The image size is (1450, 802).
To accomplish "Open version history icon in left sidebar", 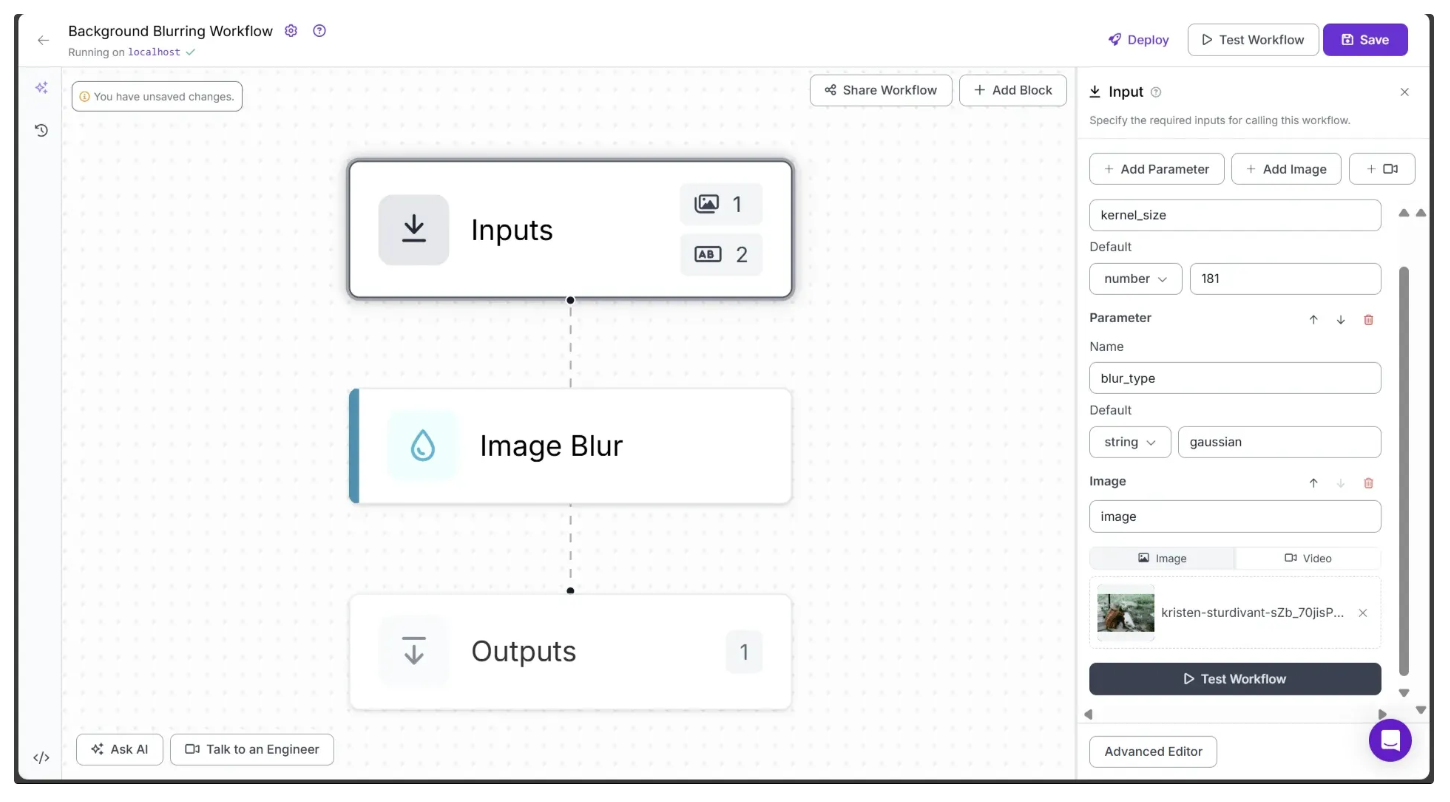I will point(41,130).
